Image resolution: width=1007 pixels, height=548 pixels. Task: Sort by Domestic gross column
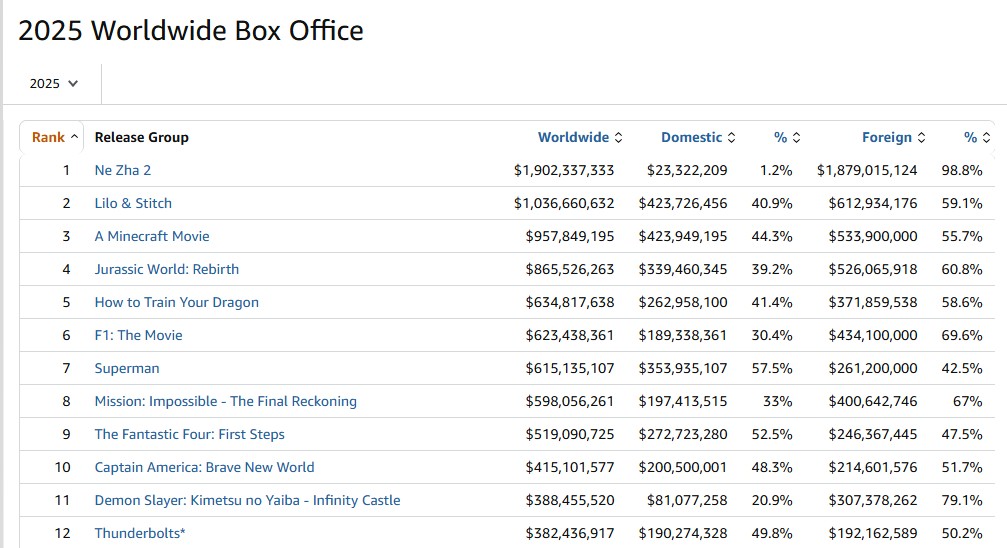[698, 137]
